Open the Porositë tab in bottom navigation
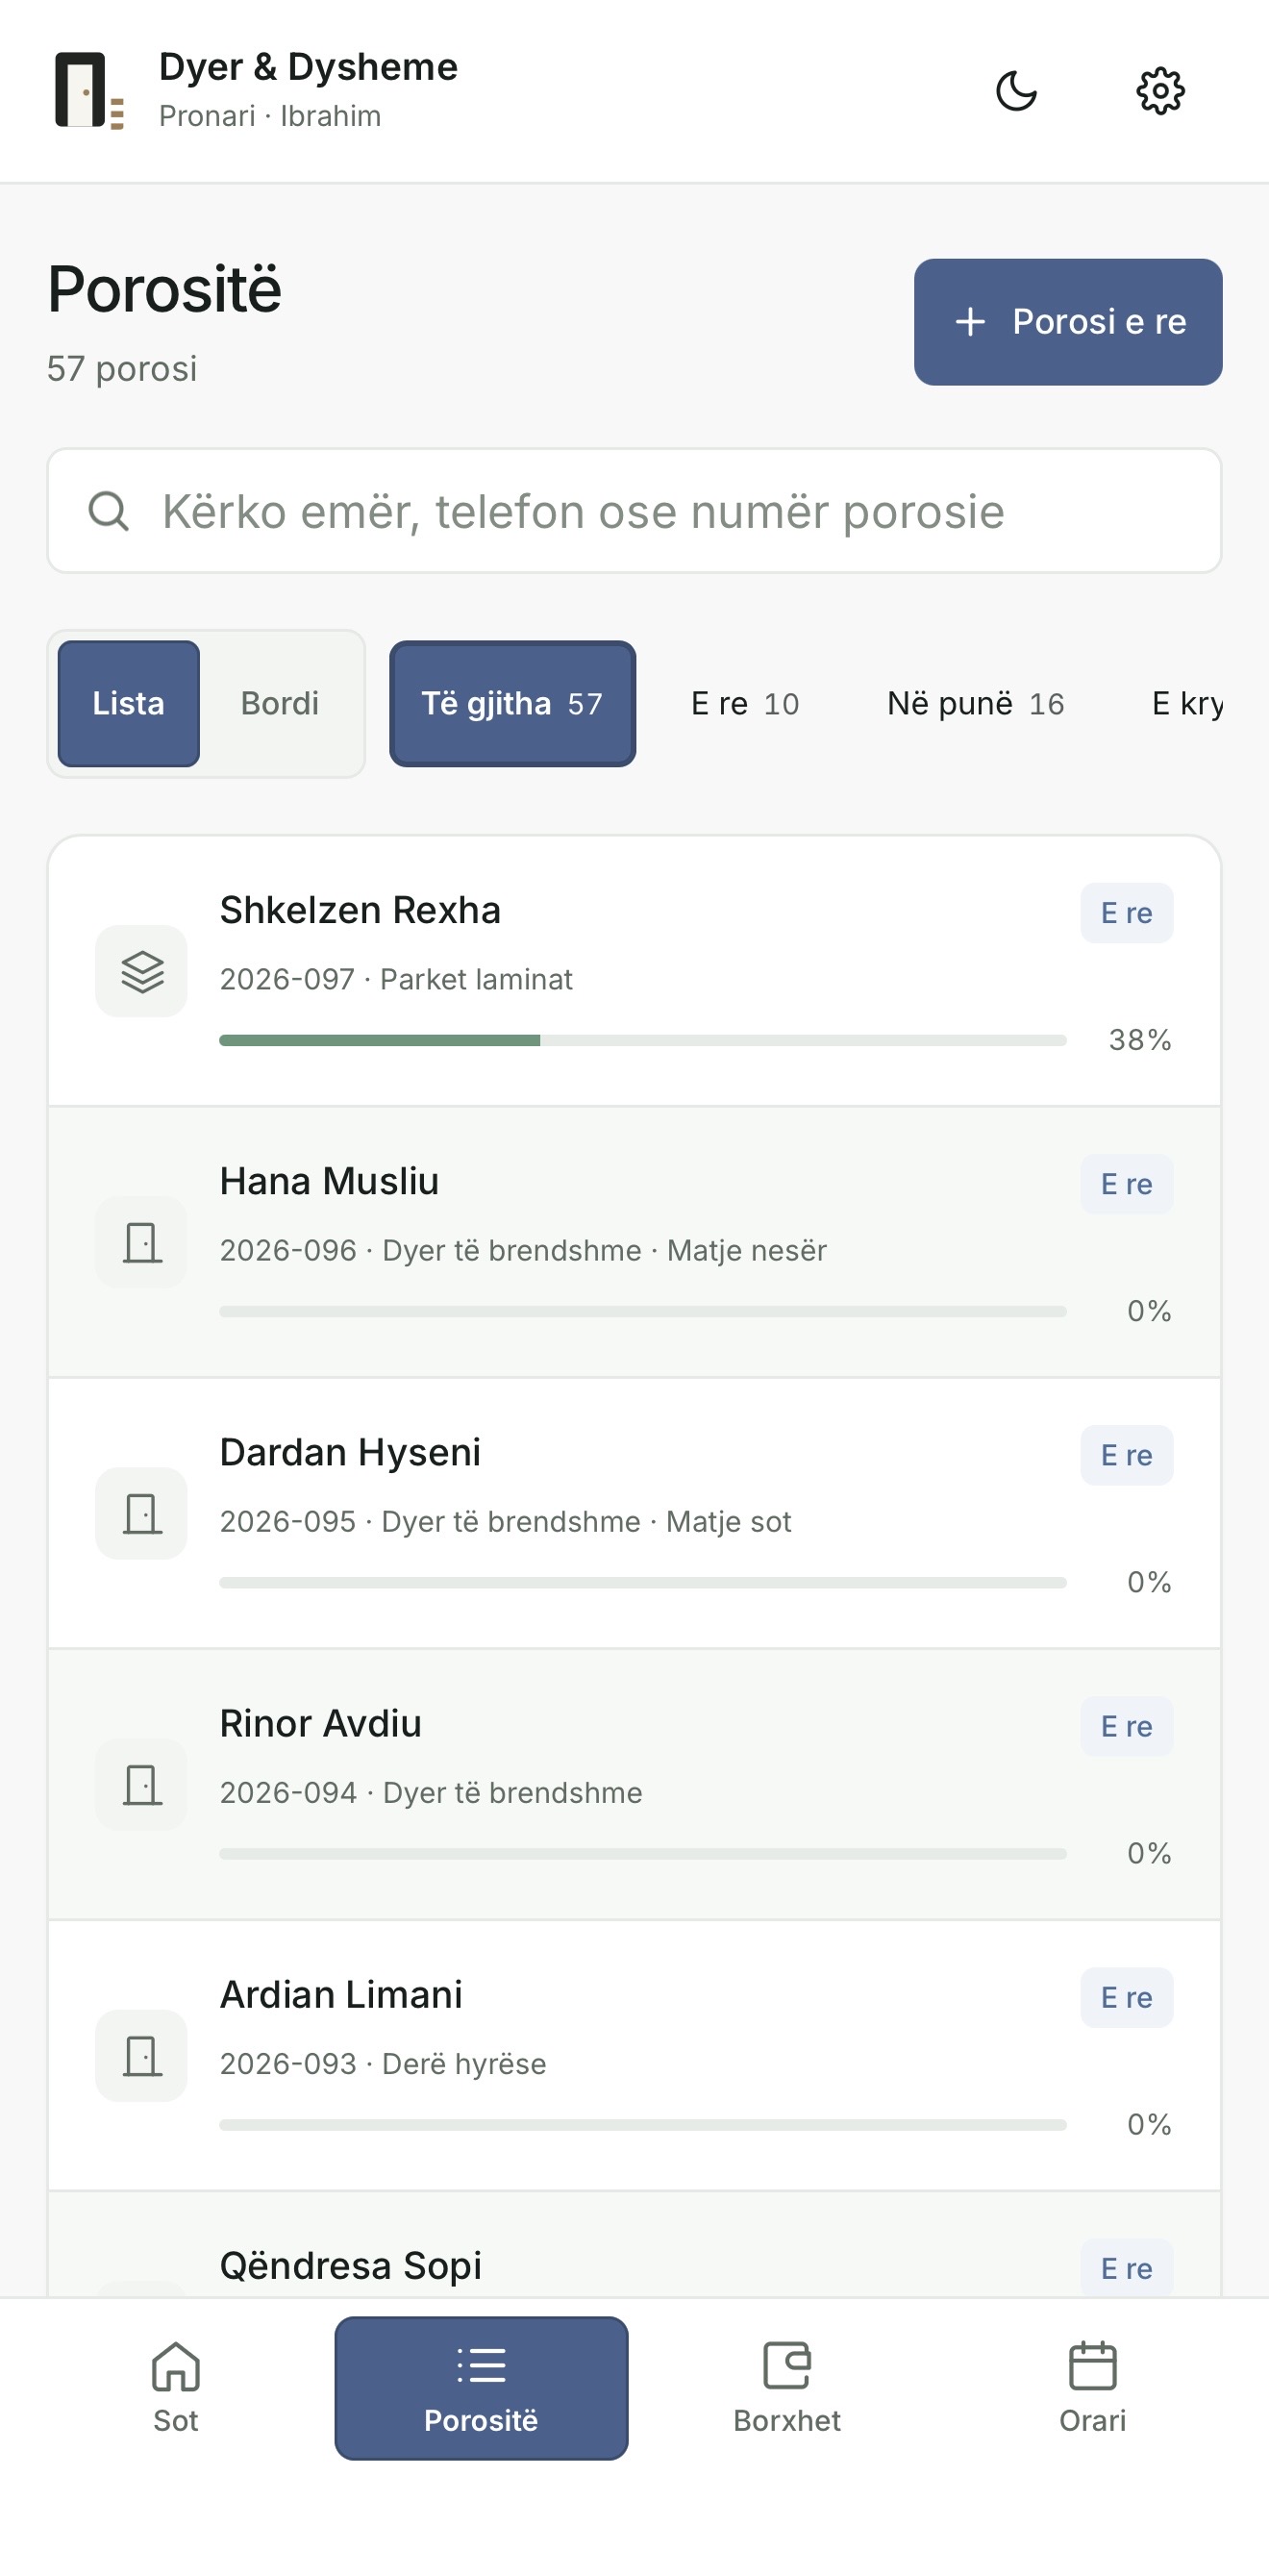1269x2576 pixels. (481, 2388)
